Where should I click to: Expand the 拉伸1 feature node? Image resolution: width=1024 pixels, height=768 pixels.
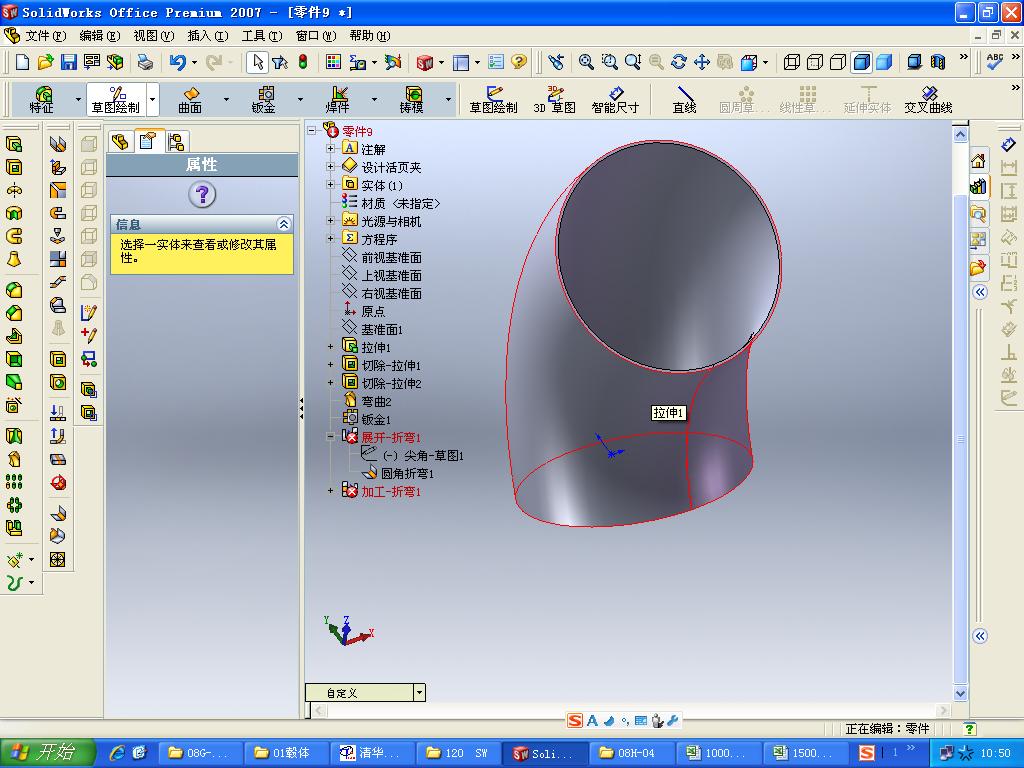(x=330, y=347)
